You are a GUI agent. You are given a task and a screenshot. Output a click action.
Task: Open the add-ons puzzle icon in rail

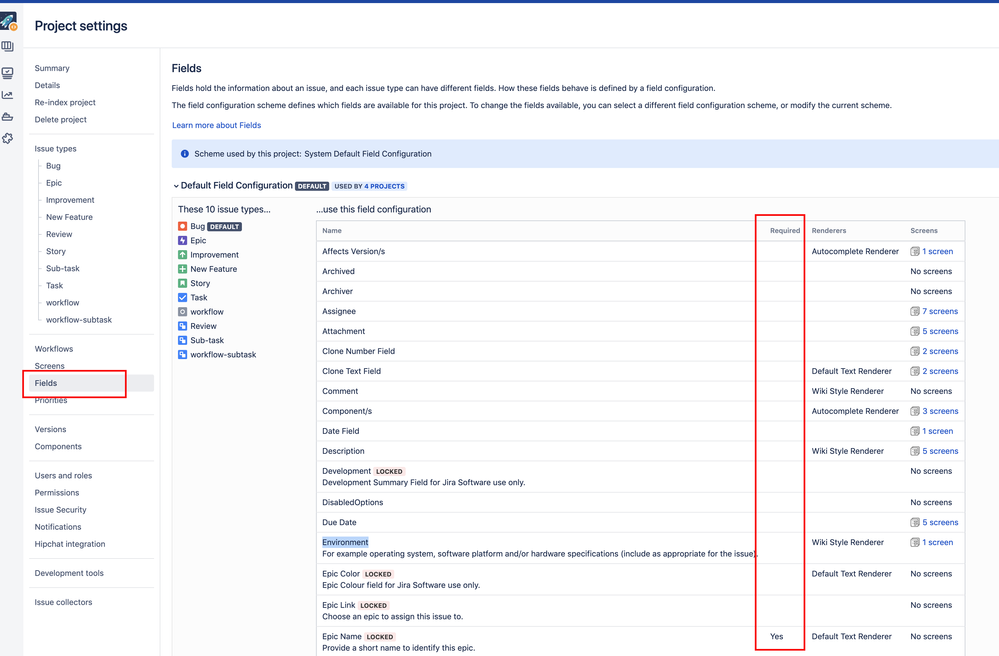click(8, 138)
